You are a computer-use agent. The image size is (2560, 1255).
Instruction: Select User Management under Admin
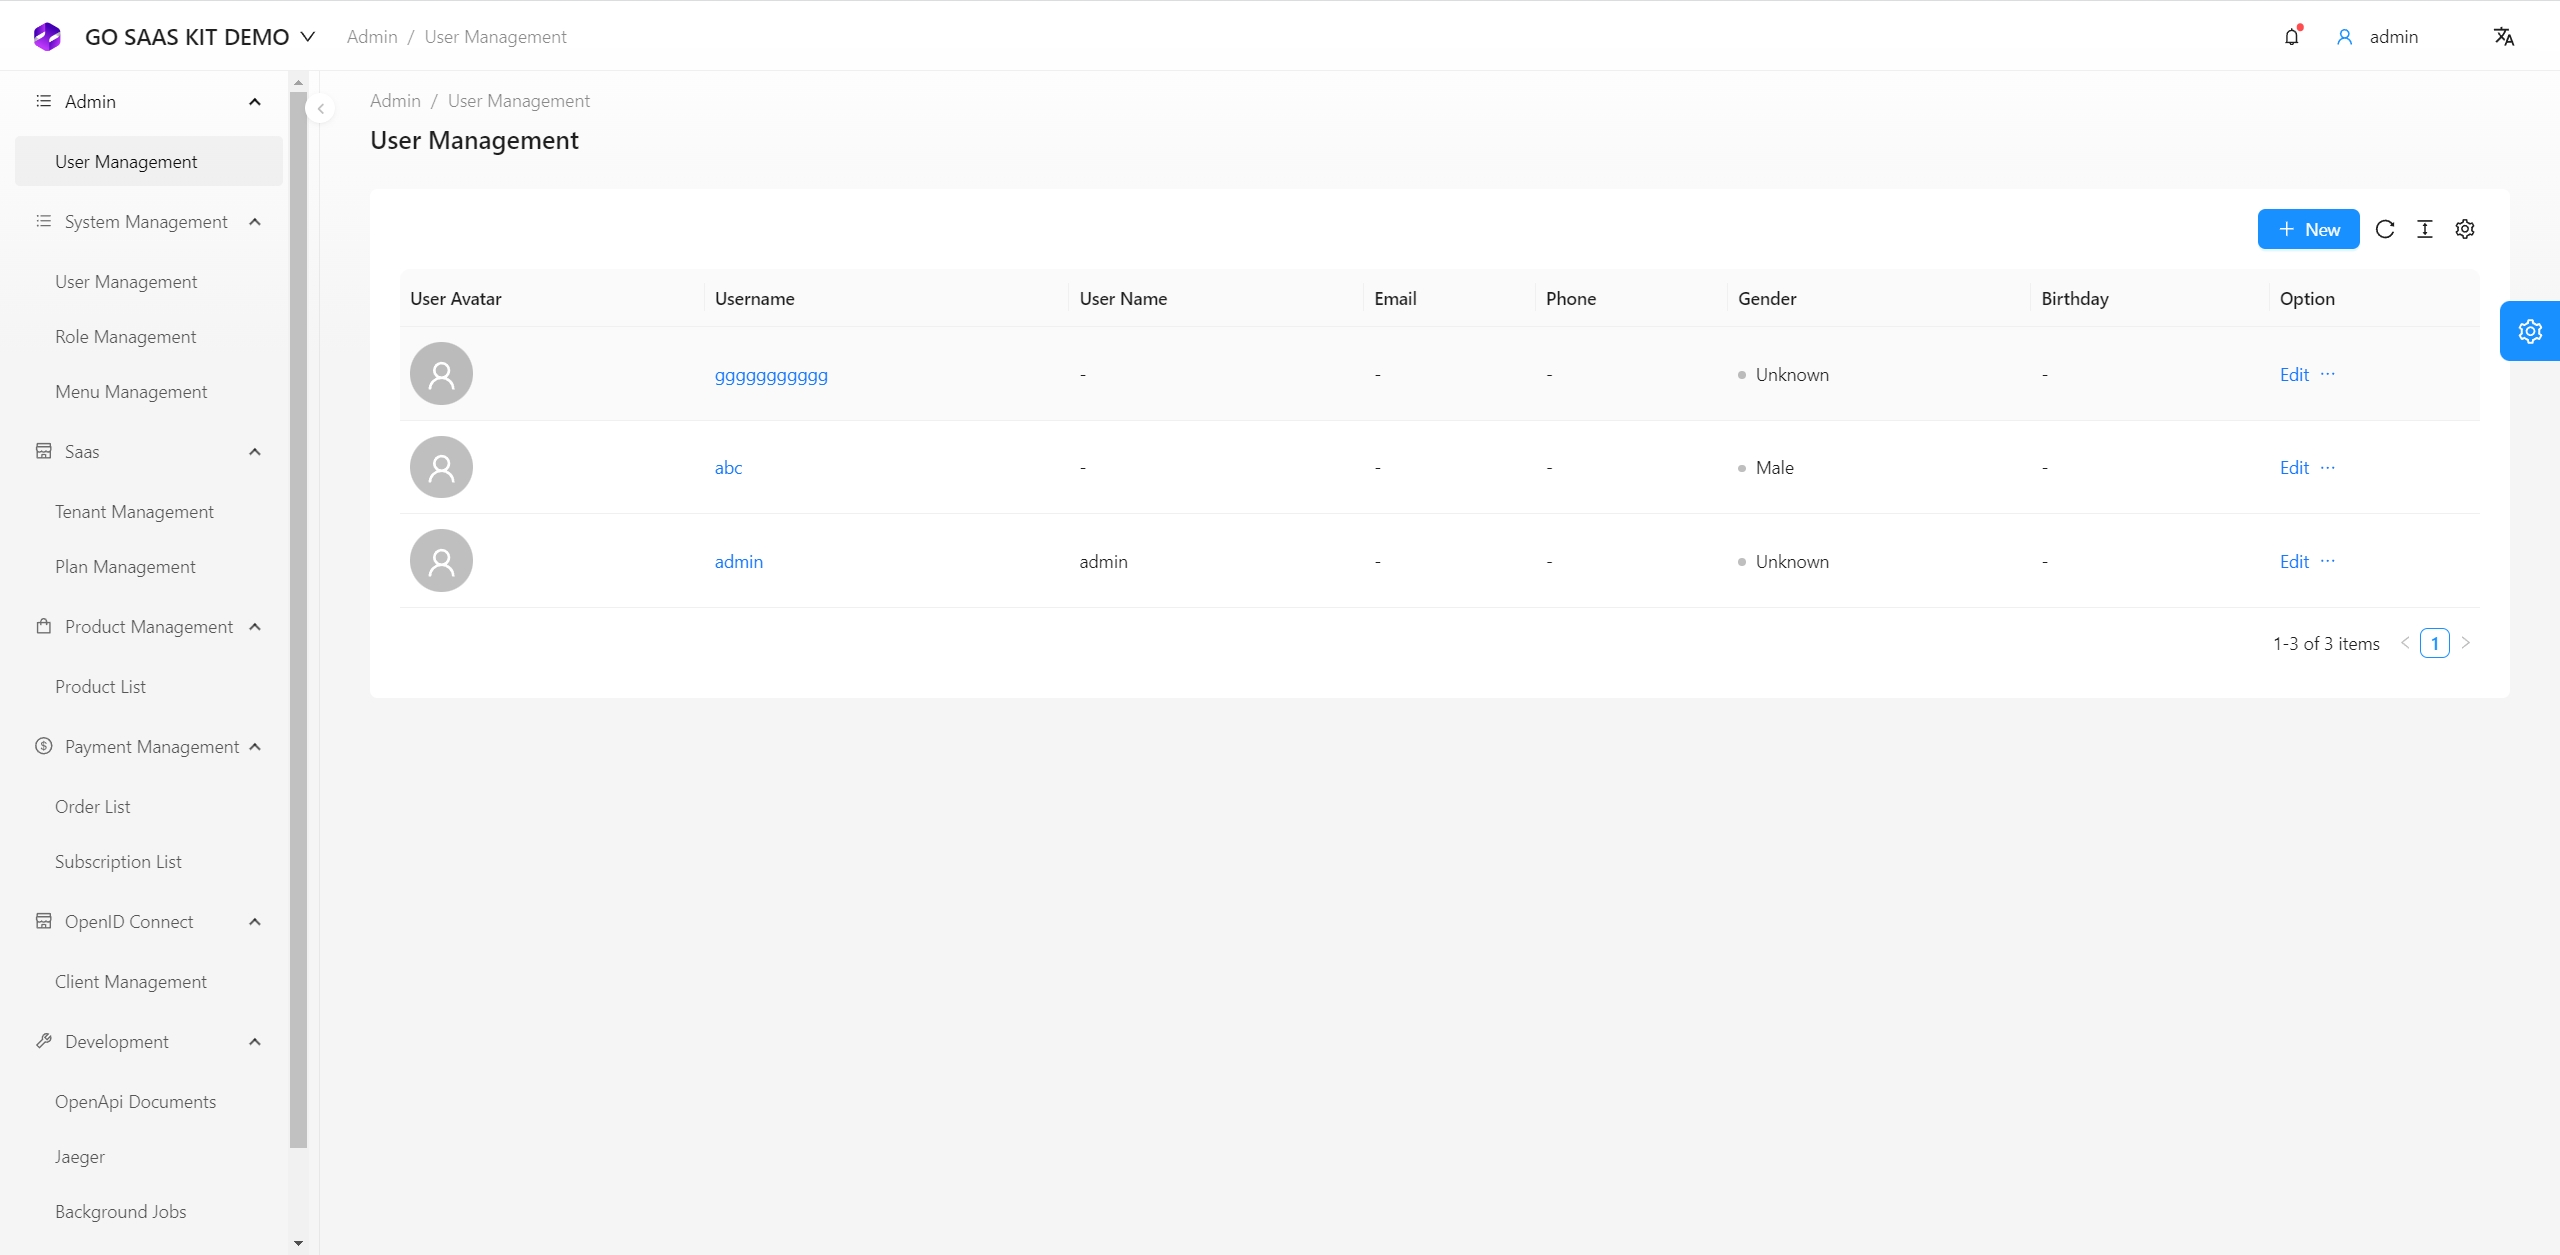click(x=149, y=161)
